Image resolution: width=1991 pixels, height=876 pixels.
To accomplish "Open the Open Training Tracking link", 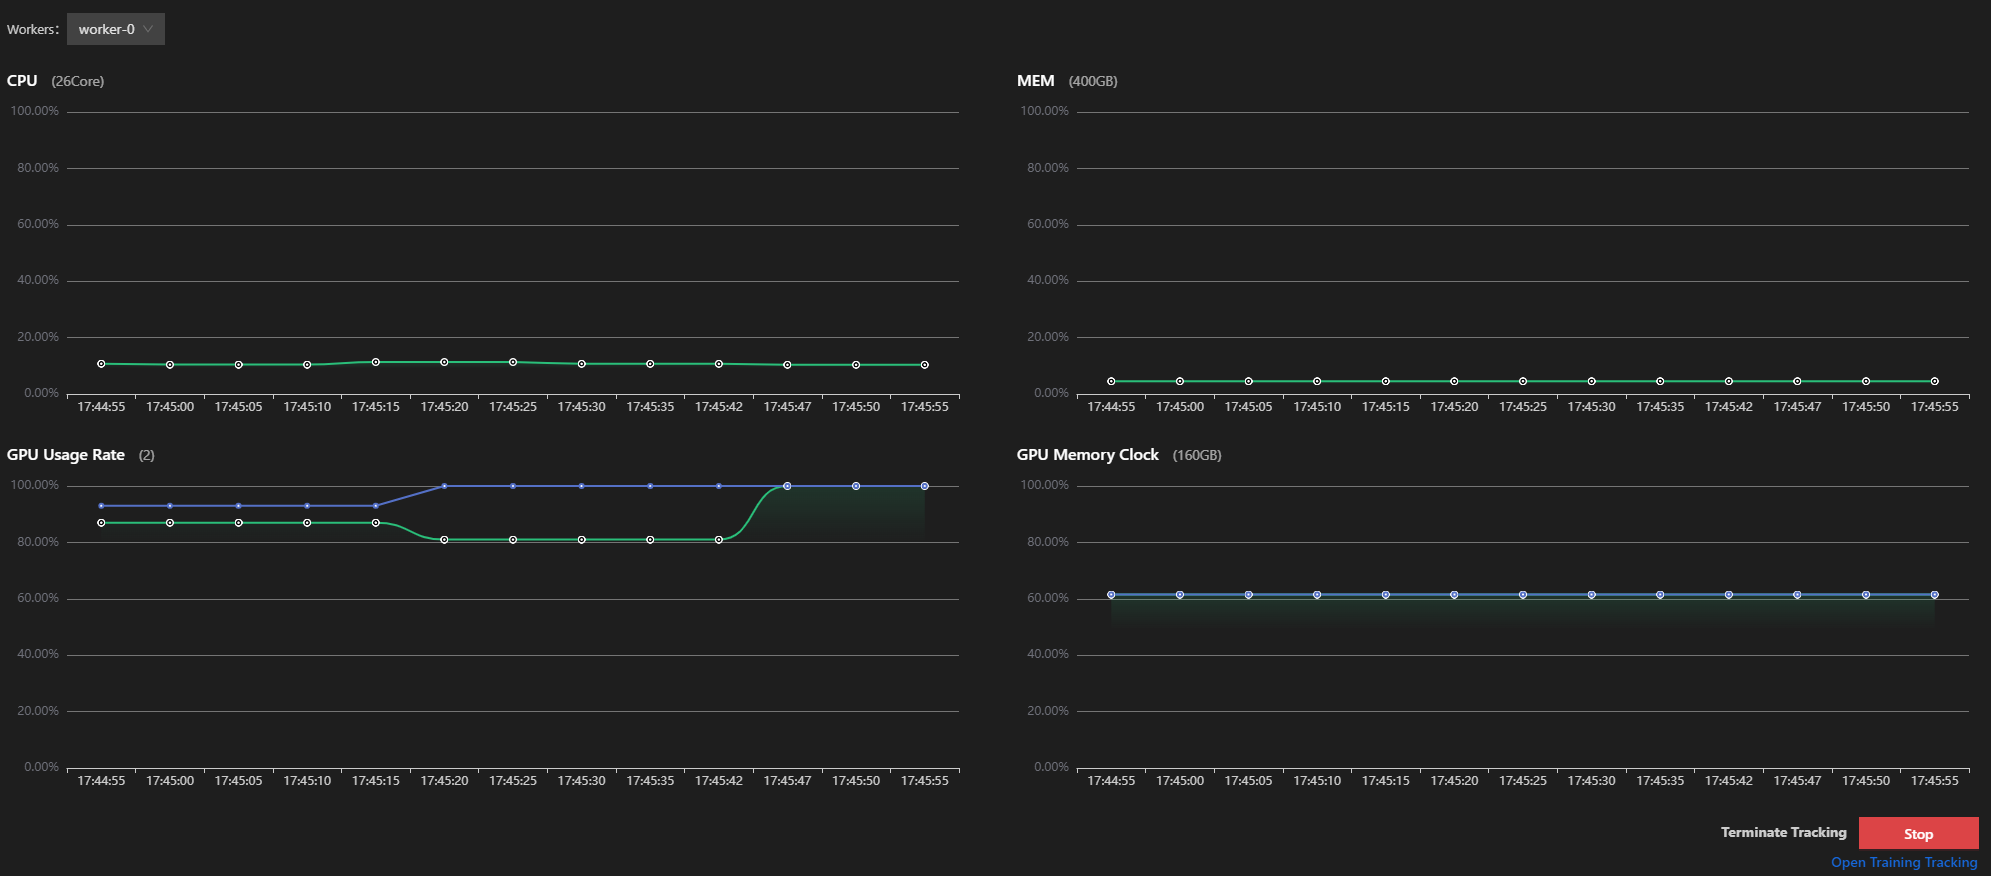I will click(1903, 862).
